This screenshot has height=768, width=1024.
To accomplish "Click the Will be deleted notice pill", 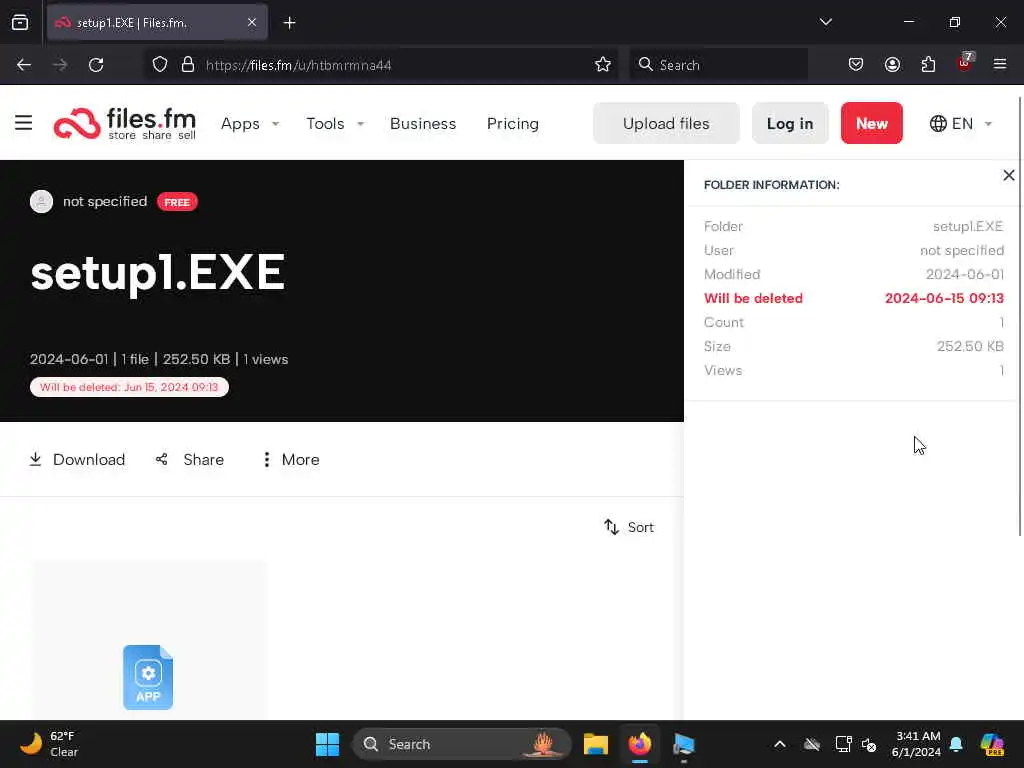I will pyautogui.click(x=129, y=387).
